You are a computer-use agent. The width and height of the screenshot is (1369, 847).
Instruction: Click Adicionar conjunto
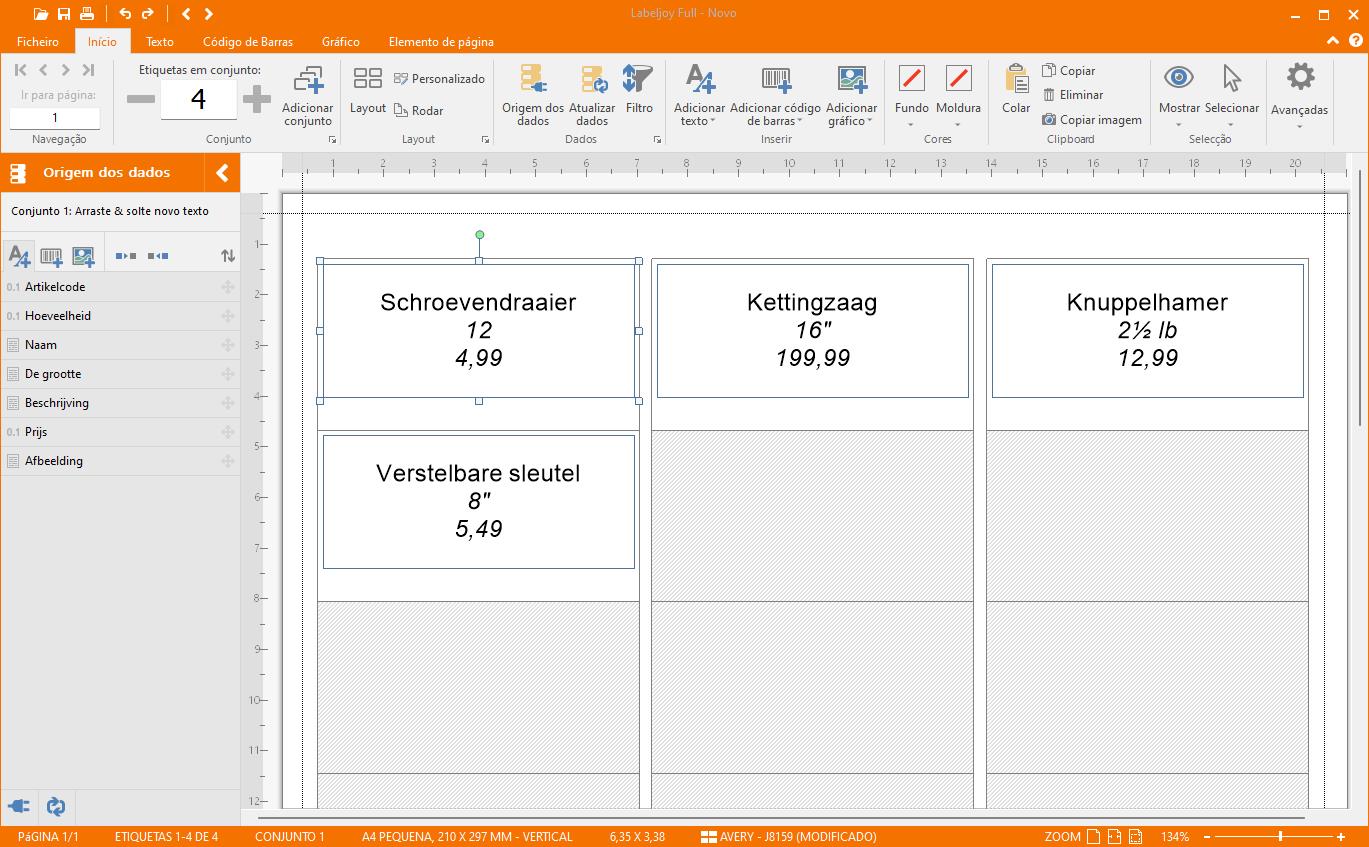pos(308,97)
